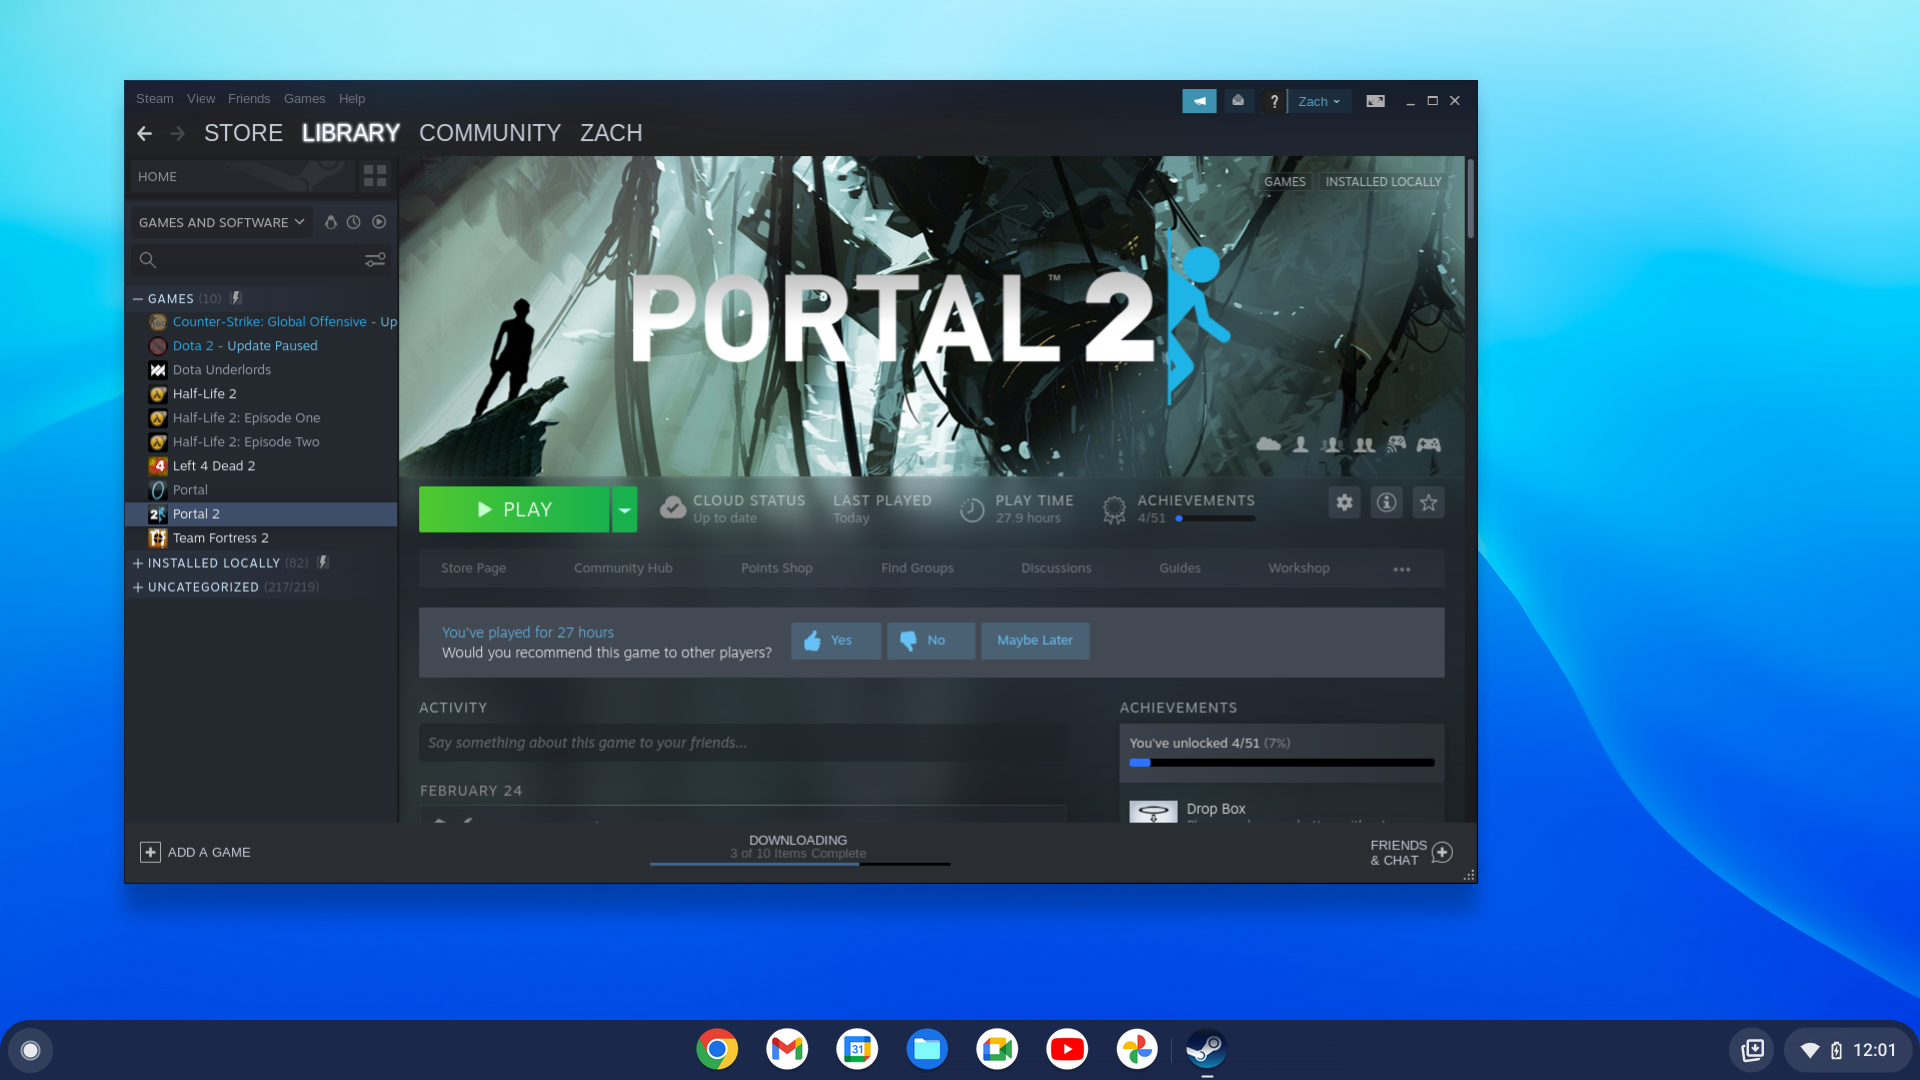Click the Achievements trophy icon
The width and height of the screenshot is (1920, 1080).
[x=1112, y=508]
